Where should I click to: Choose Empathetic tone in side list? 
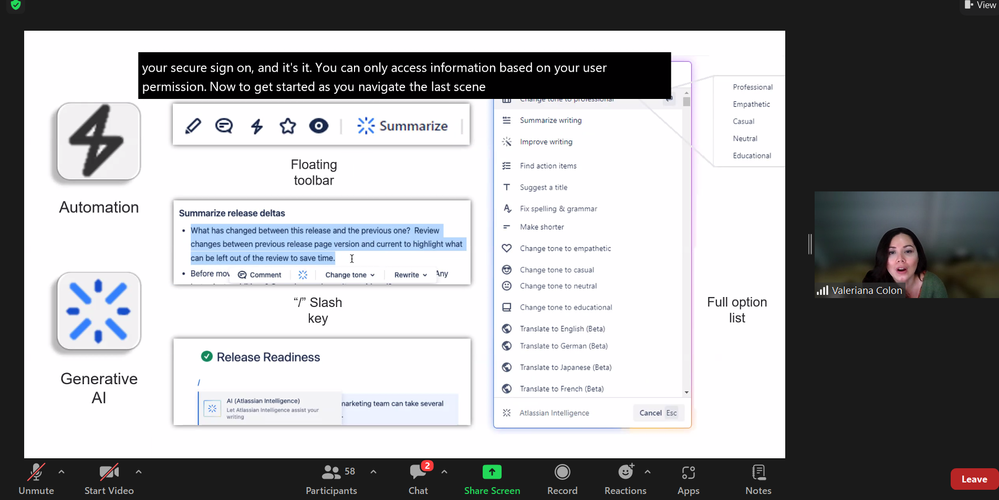pos(751,104)
